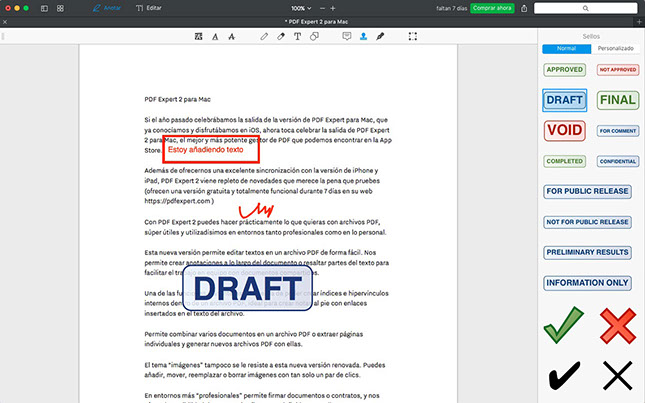Select the pen drawing tool
The width and height of the screenshot is (645, 403).
[x=264, y=36]
